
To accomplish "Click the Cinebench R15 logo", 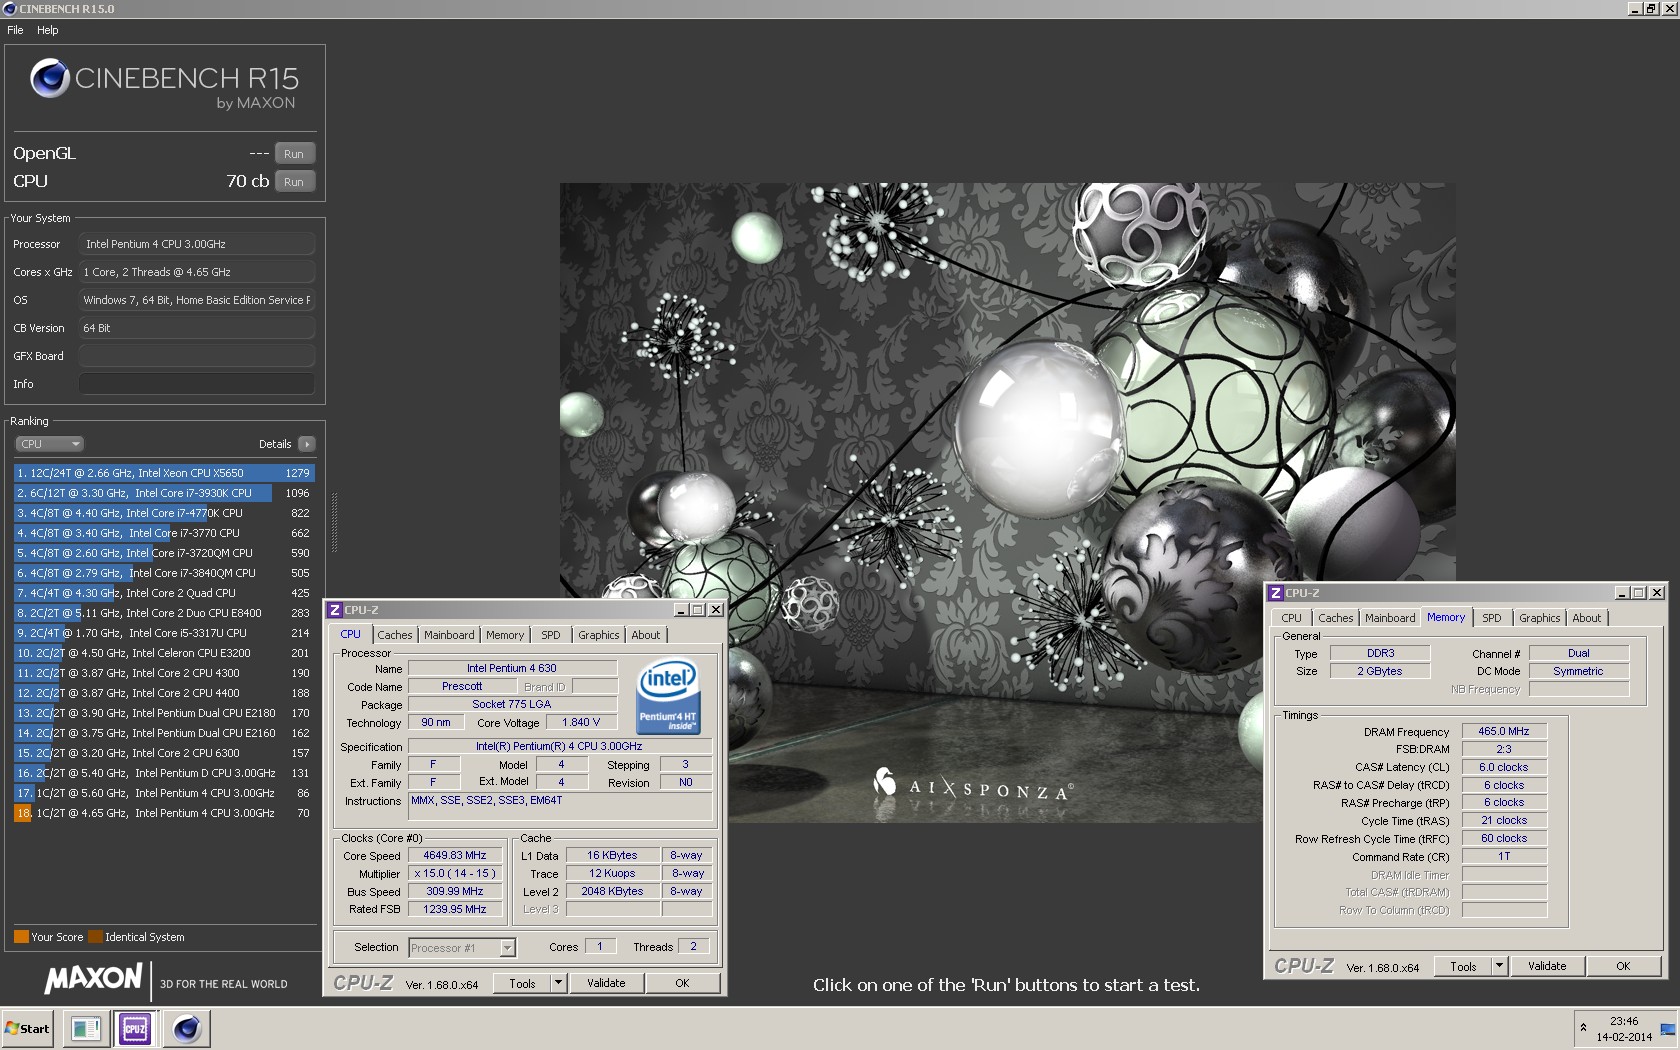I will (164, 85).
